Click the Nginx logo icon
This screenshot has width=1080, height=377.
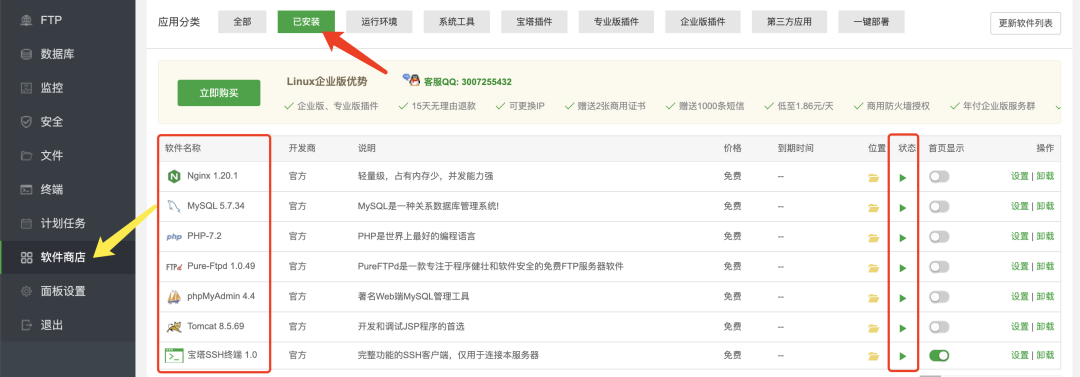[173, 176]
